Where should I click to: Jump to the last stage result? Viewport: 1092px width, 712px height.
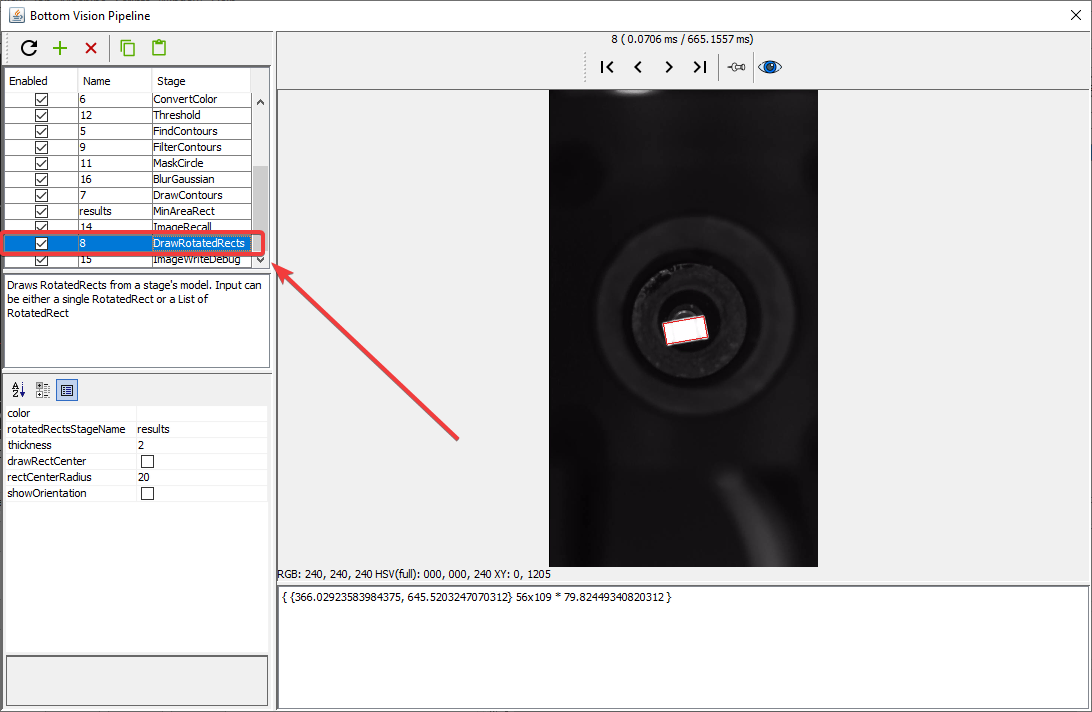700,67
